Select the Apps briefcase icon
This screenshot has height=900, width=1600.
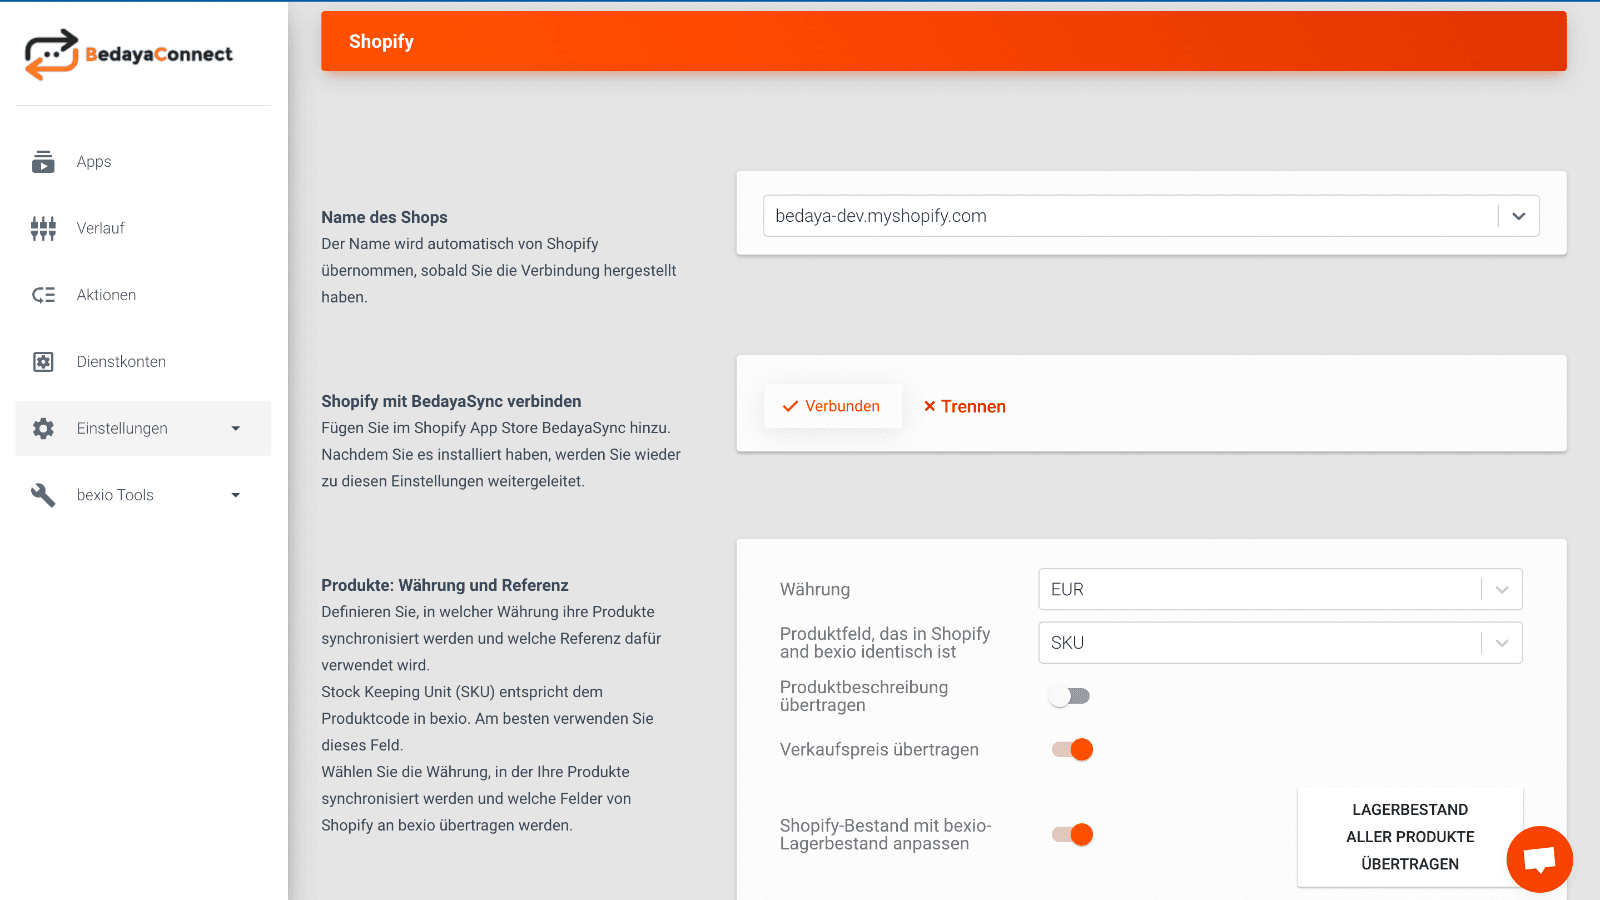coord(43,161)
